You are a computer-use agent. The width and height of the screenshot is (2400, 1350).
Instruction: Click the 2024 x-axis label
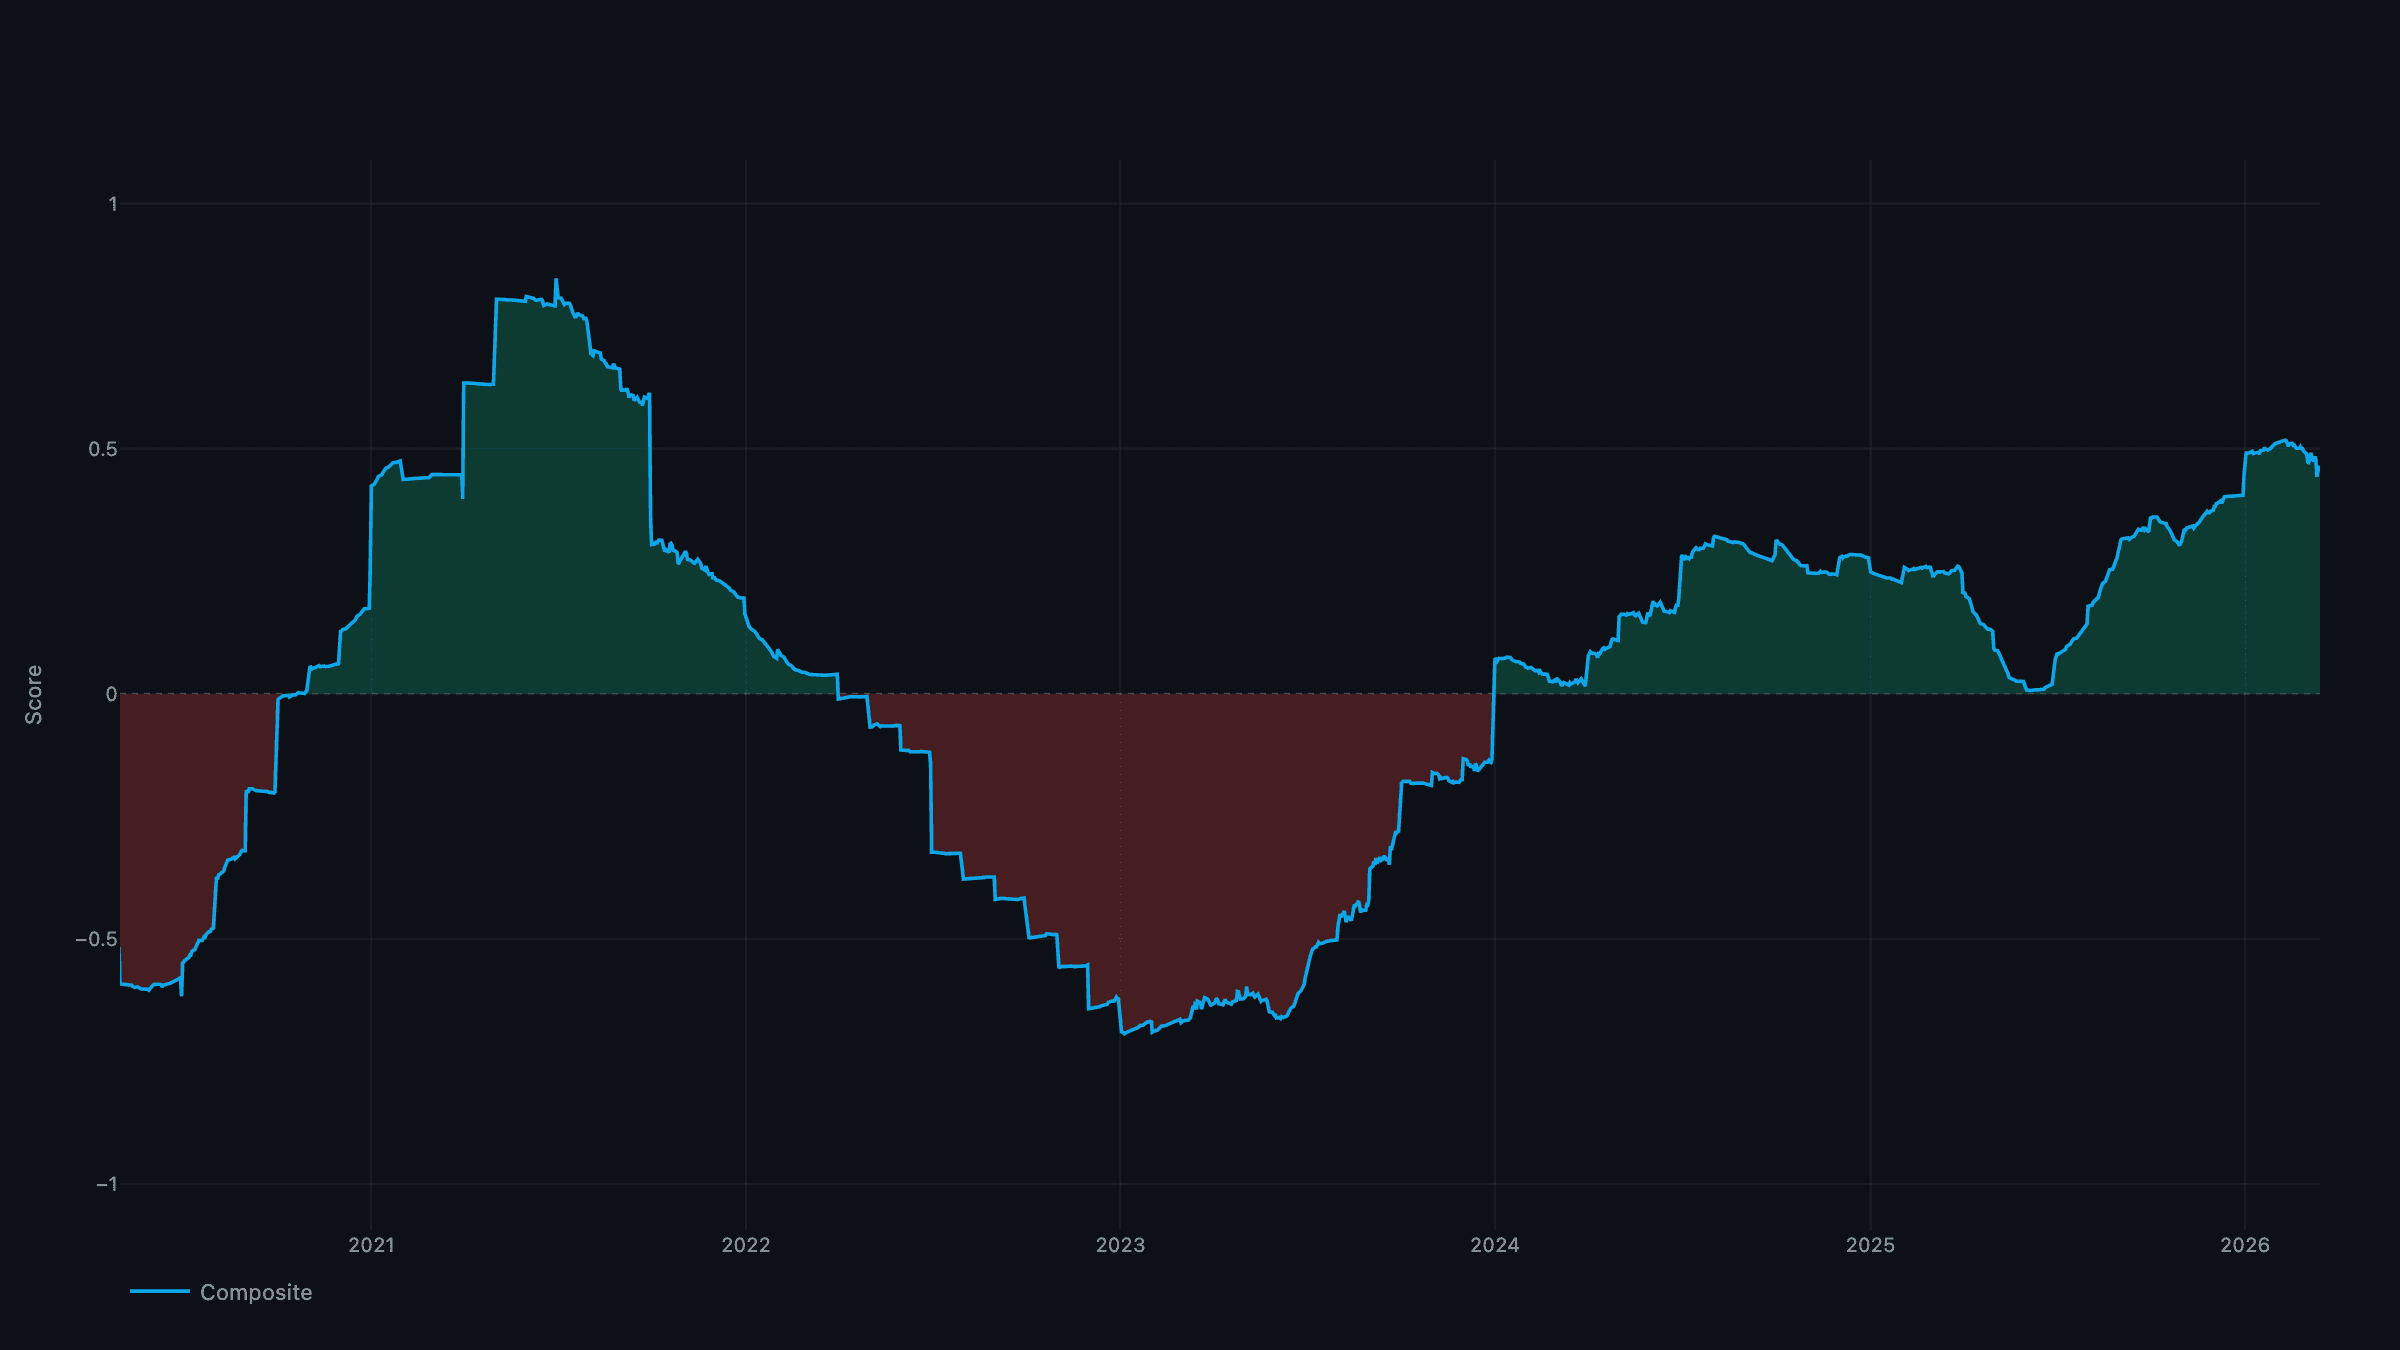click(1495, 1245)
